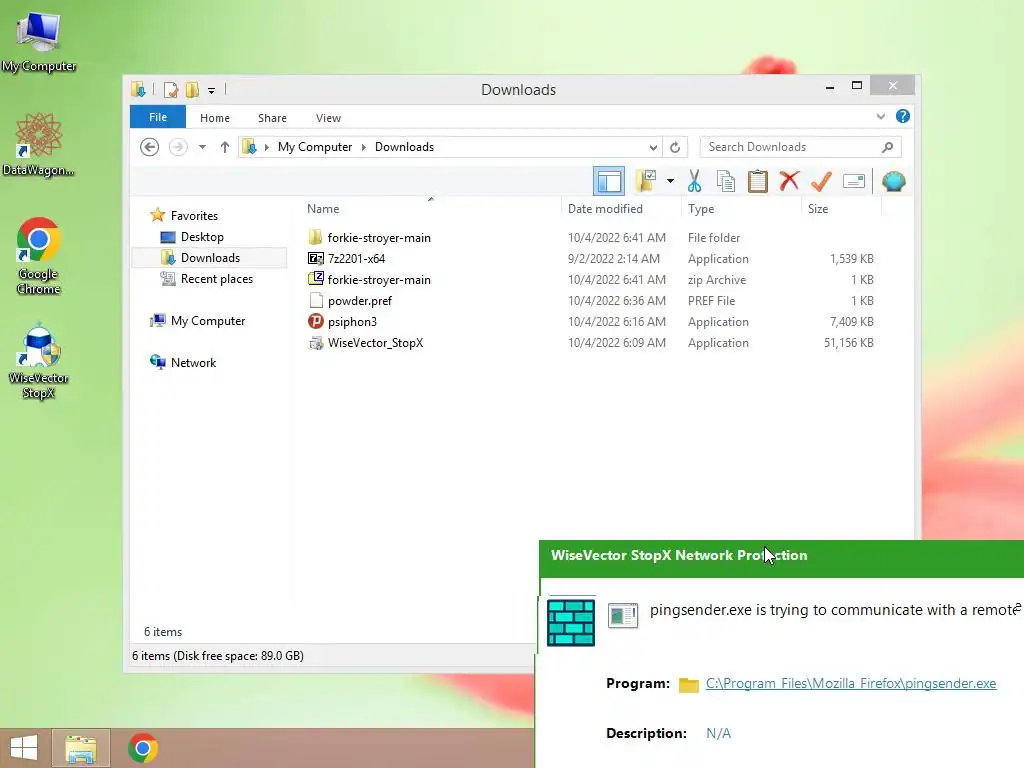The width and height of the screenshot is (1024, 768).
Task: Switch to the Share ribbon tab
Action: (272, 118)
